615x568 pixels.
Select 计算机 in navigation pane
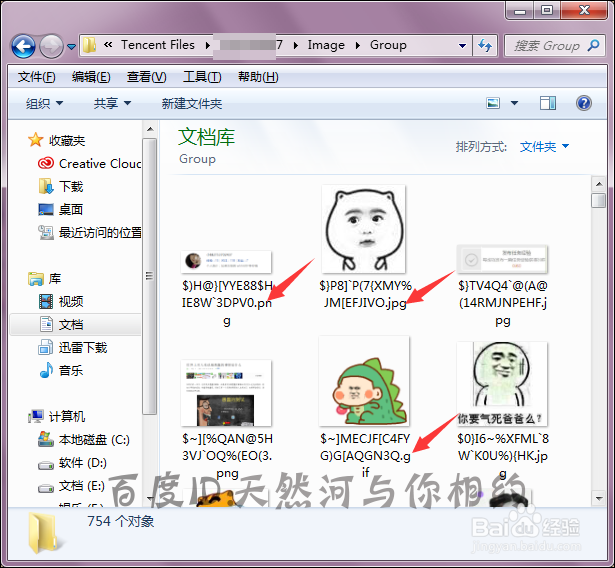[67, 416]
